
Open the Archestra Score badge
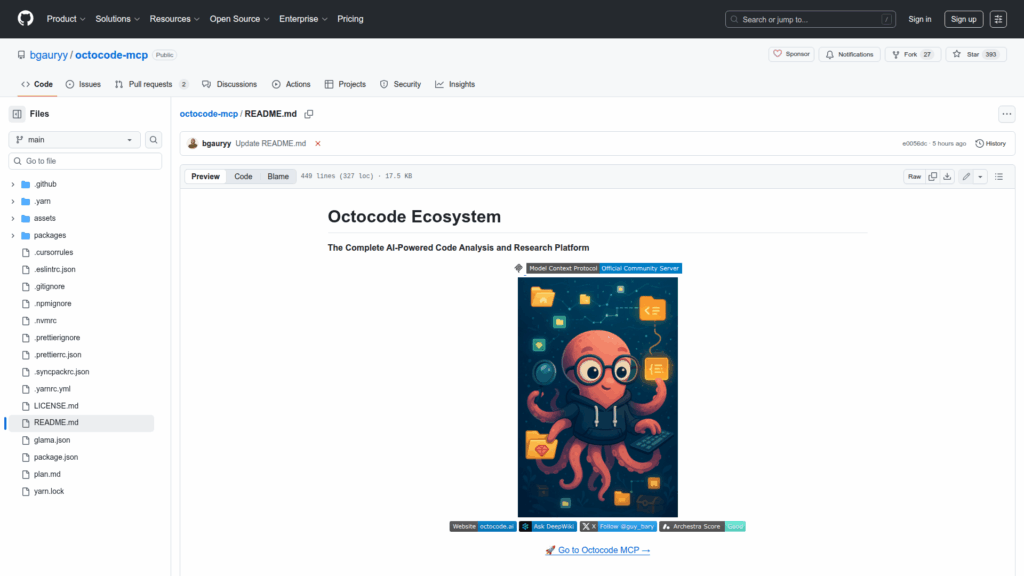pos(702,526)
